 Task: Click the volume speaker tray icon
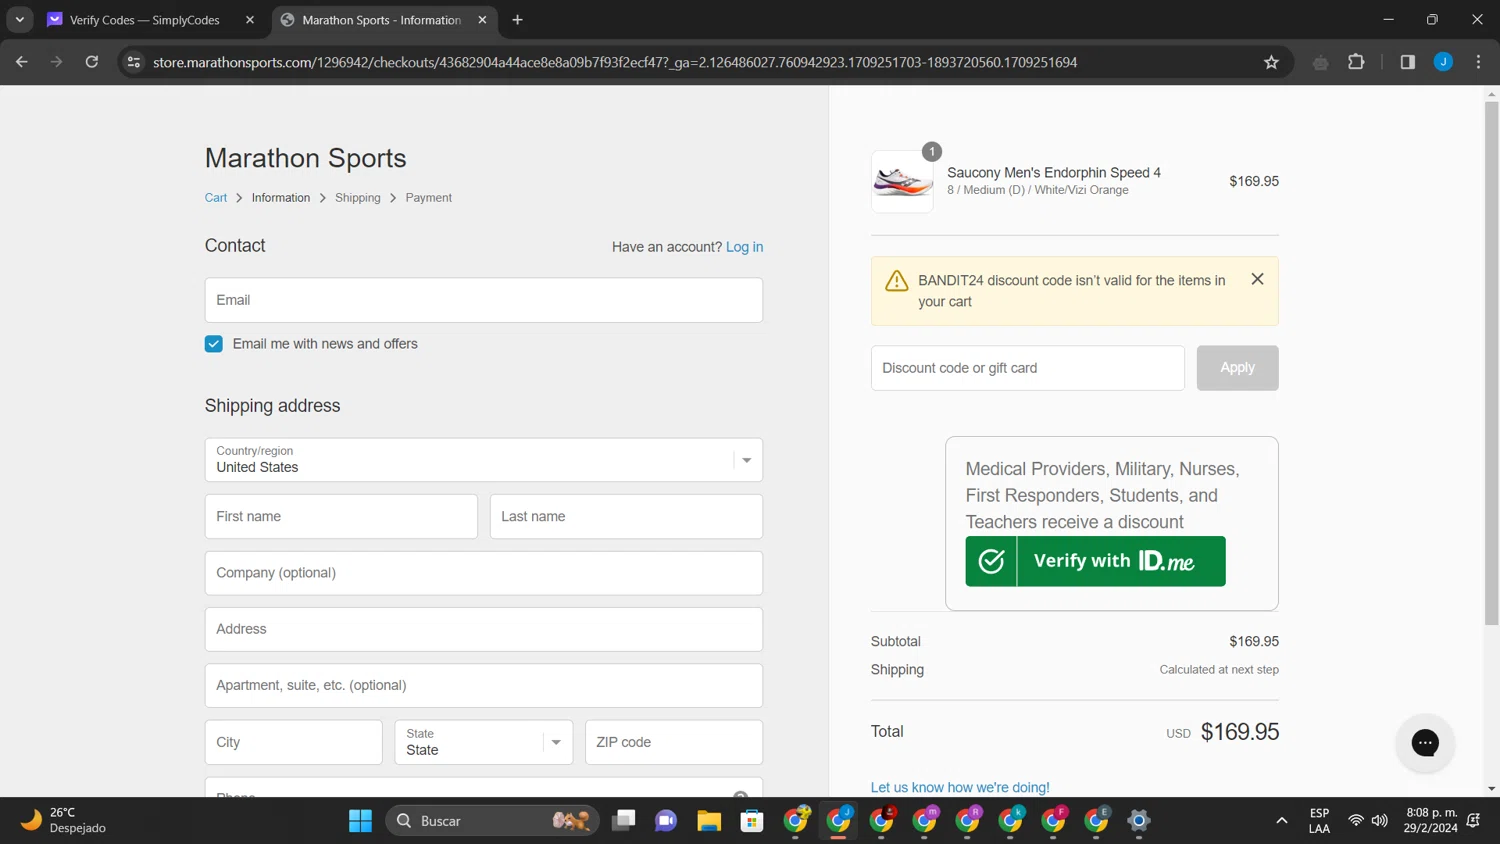(1380, 821)
